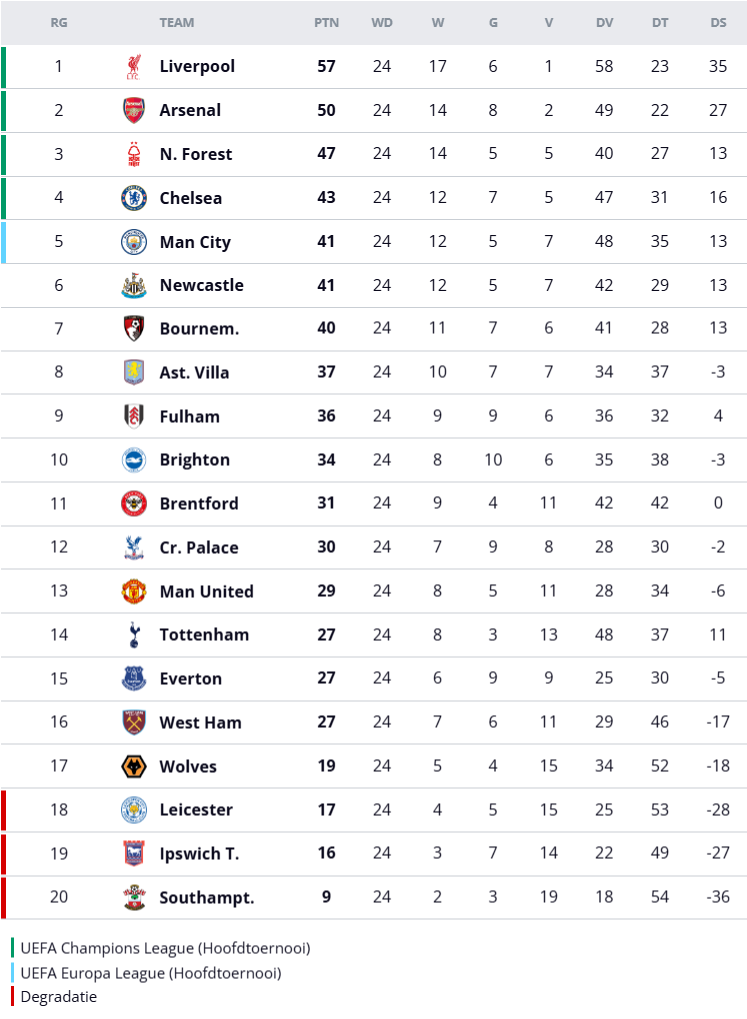Click the red Degradatie legend marker
The width and height of the screenshot is (747, 1019).
tap(13, 996)
